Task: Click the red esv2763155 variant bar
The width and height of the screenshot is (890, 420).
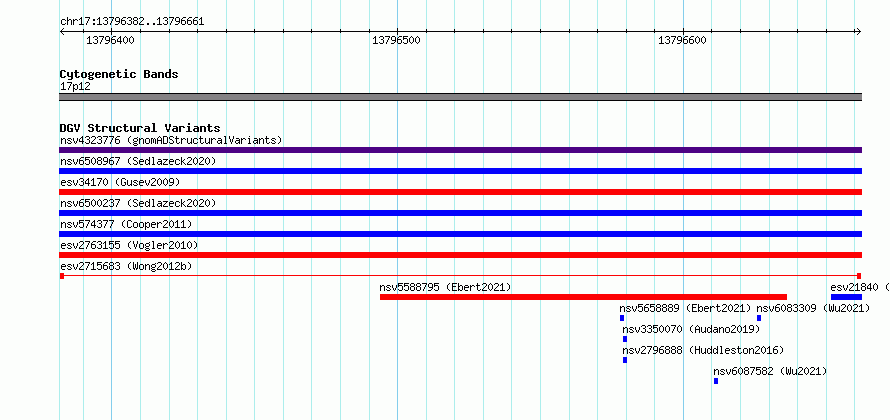Action: 460,255
